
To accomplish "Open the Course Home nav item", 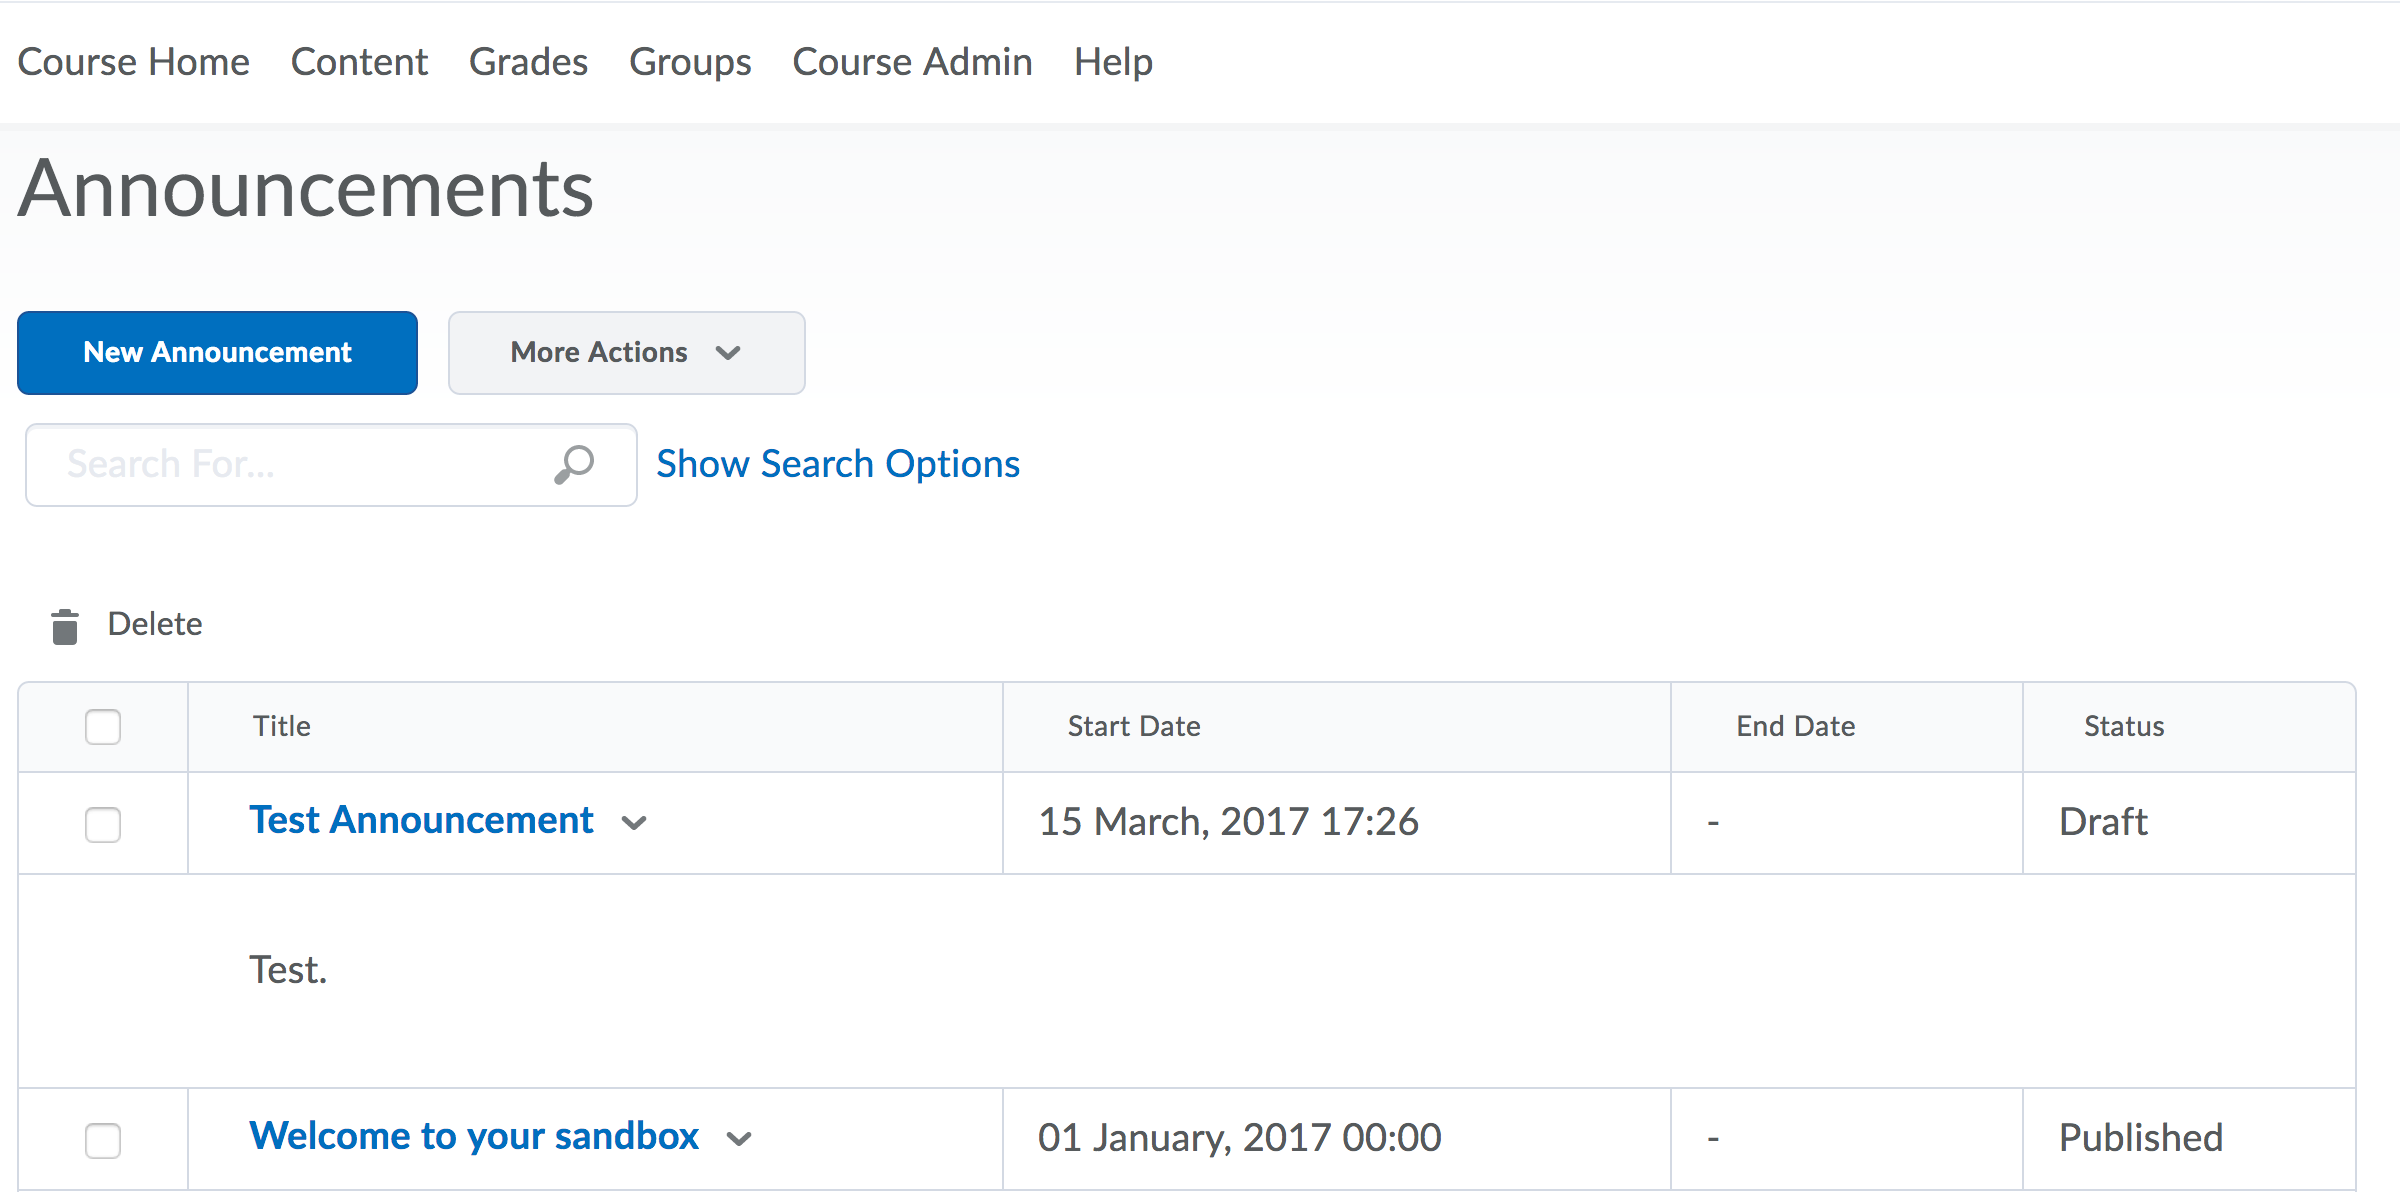I will (x=133, y=62).
